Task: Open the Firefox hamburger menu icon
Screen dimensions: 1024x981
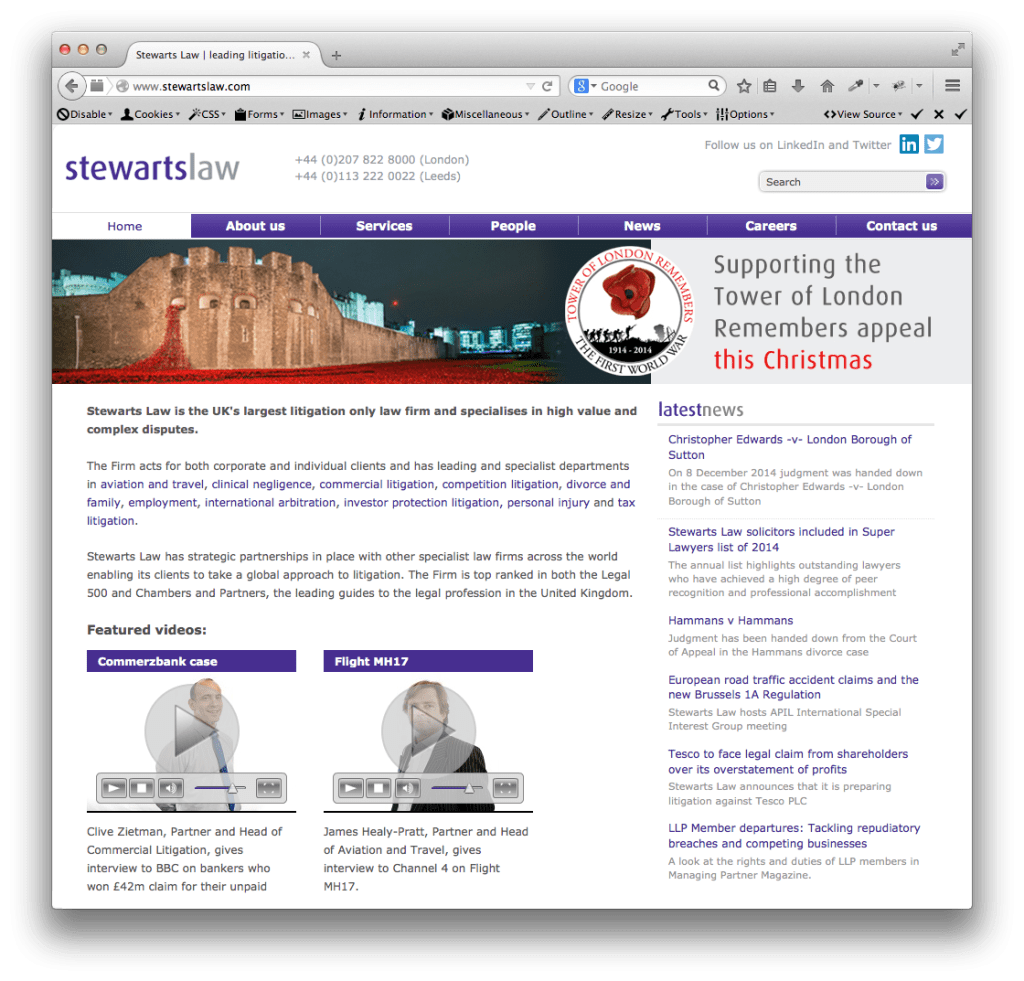Action: point(952,86)
